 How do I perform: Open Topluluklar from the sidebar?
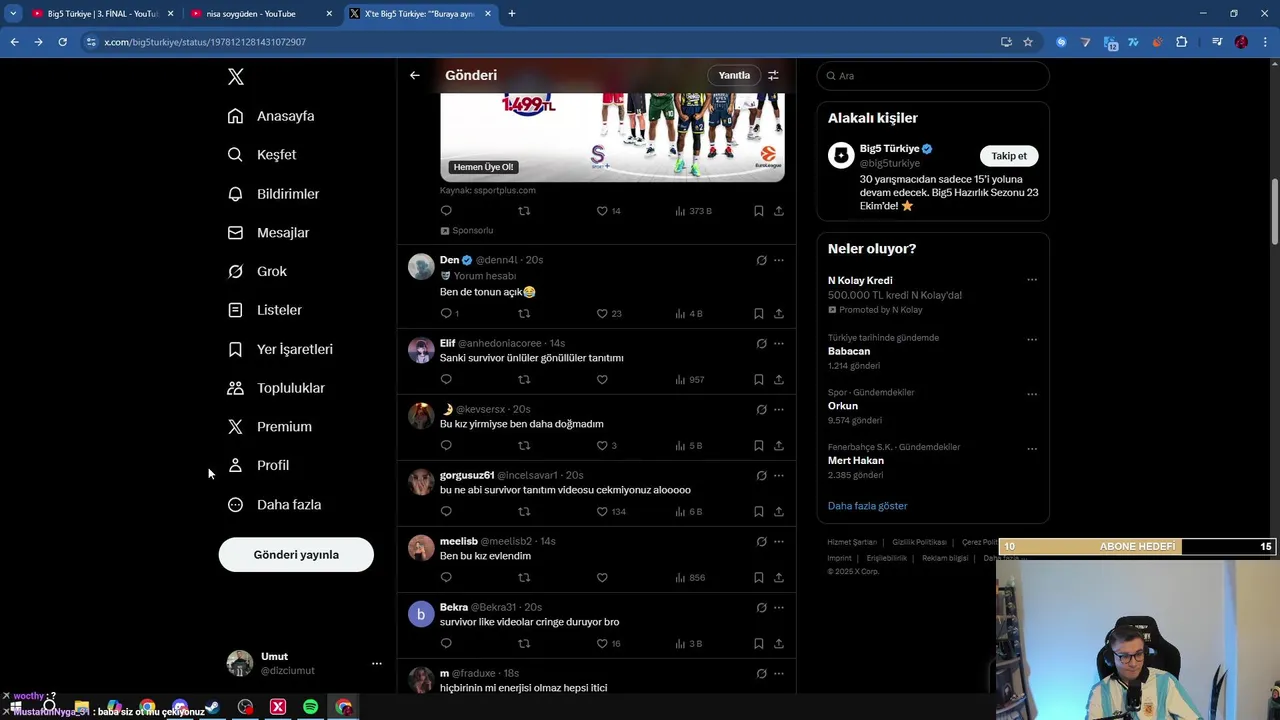click(276, 388)
